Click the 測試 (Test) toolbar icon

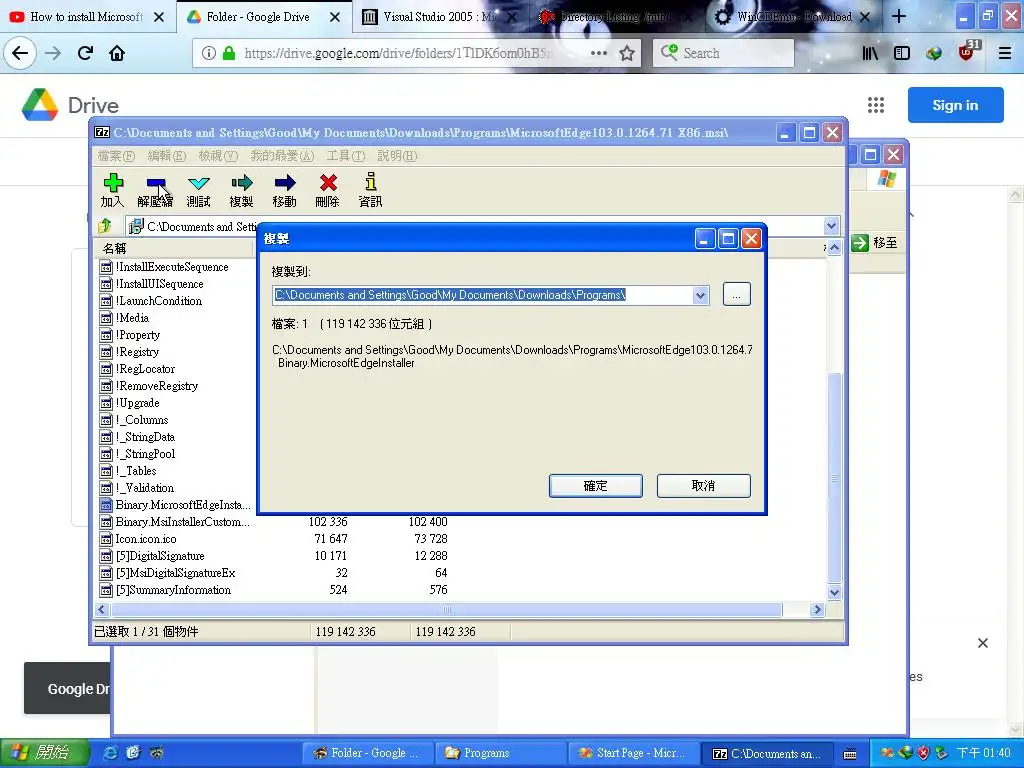click(x=199, y=183)
